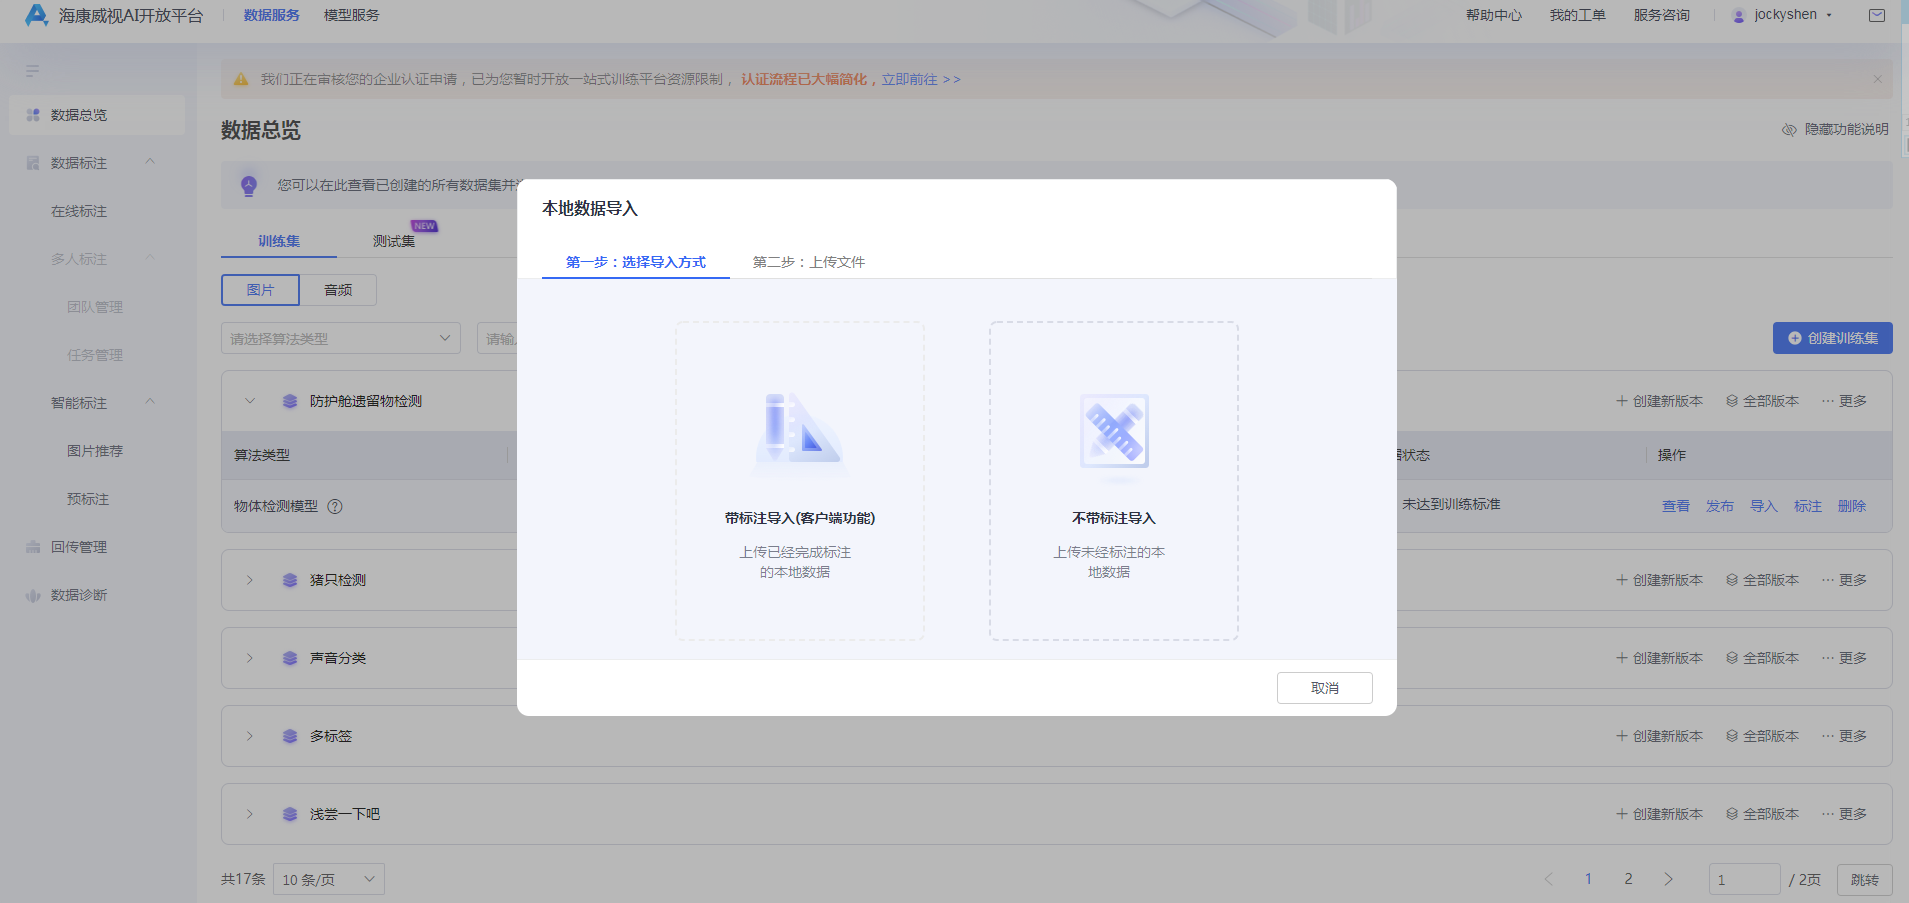This screenshot has width=1909, height=903.
Task: Collapse the 防护舱遗留物检测 dataset row
Action: [250, 401]
